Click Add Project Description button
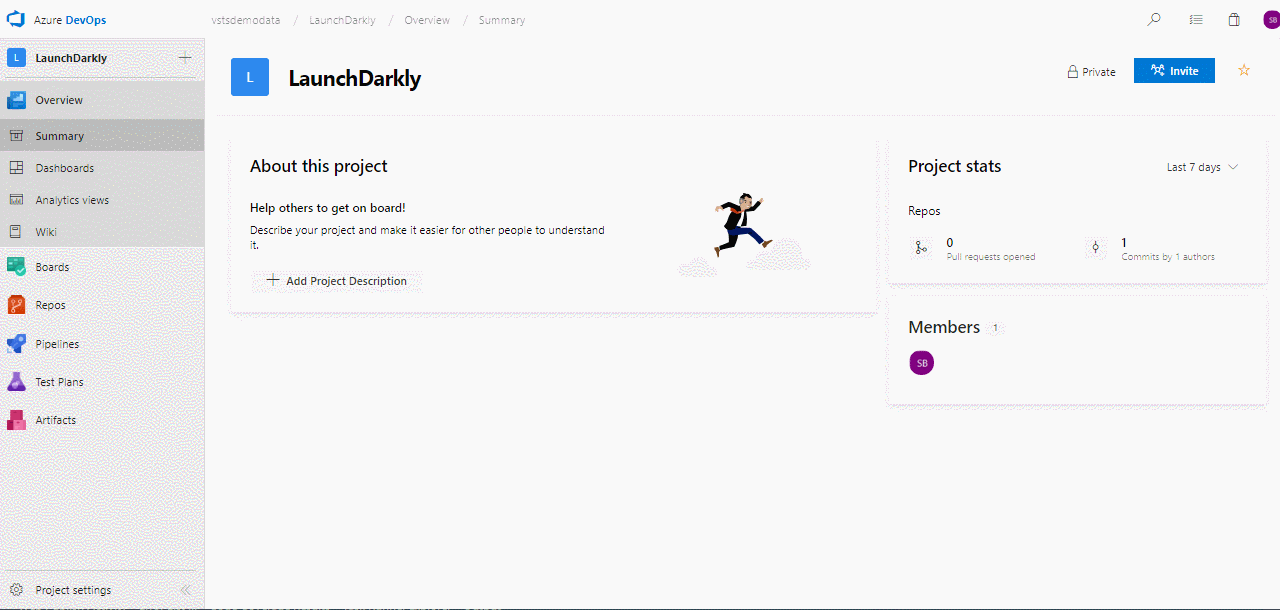 tap(336, 281)
